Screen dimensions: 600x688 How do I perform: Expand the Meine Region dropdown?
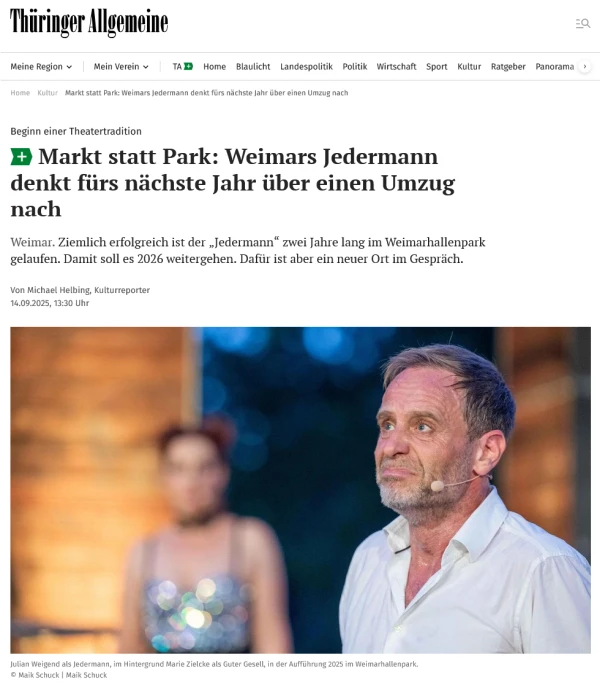click(41, 66)
